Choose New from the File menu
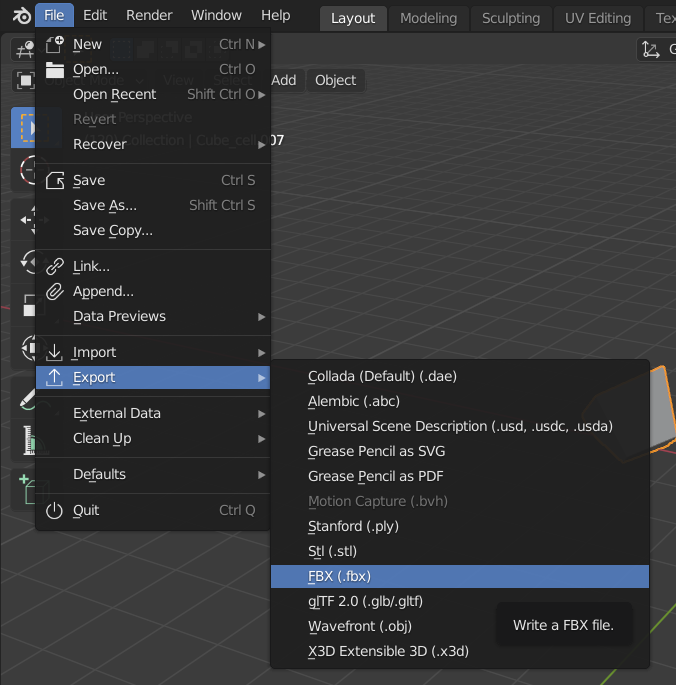This screenshot has height=685, width=676. [153, 45]
